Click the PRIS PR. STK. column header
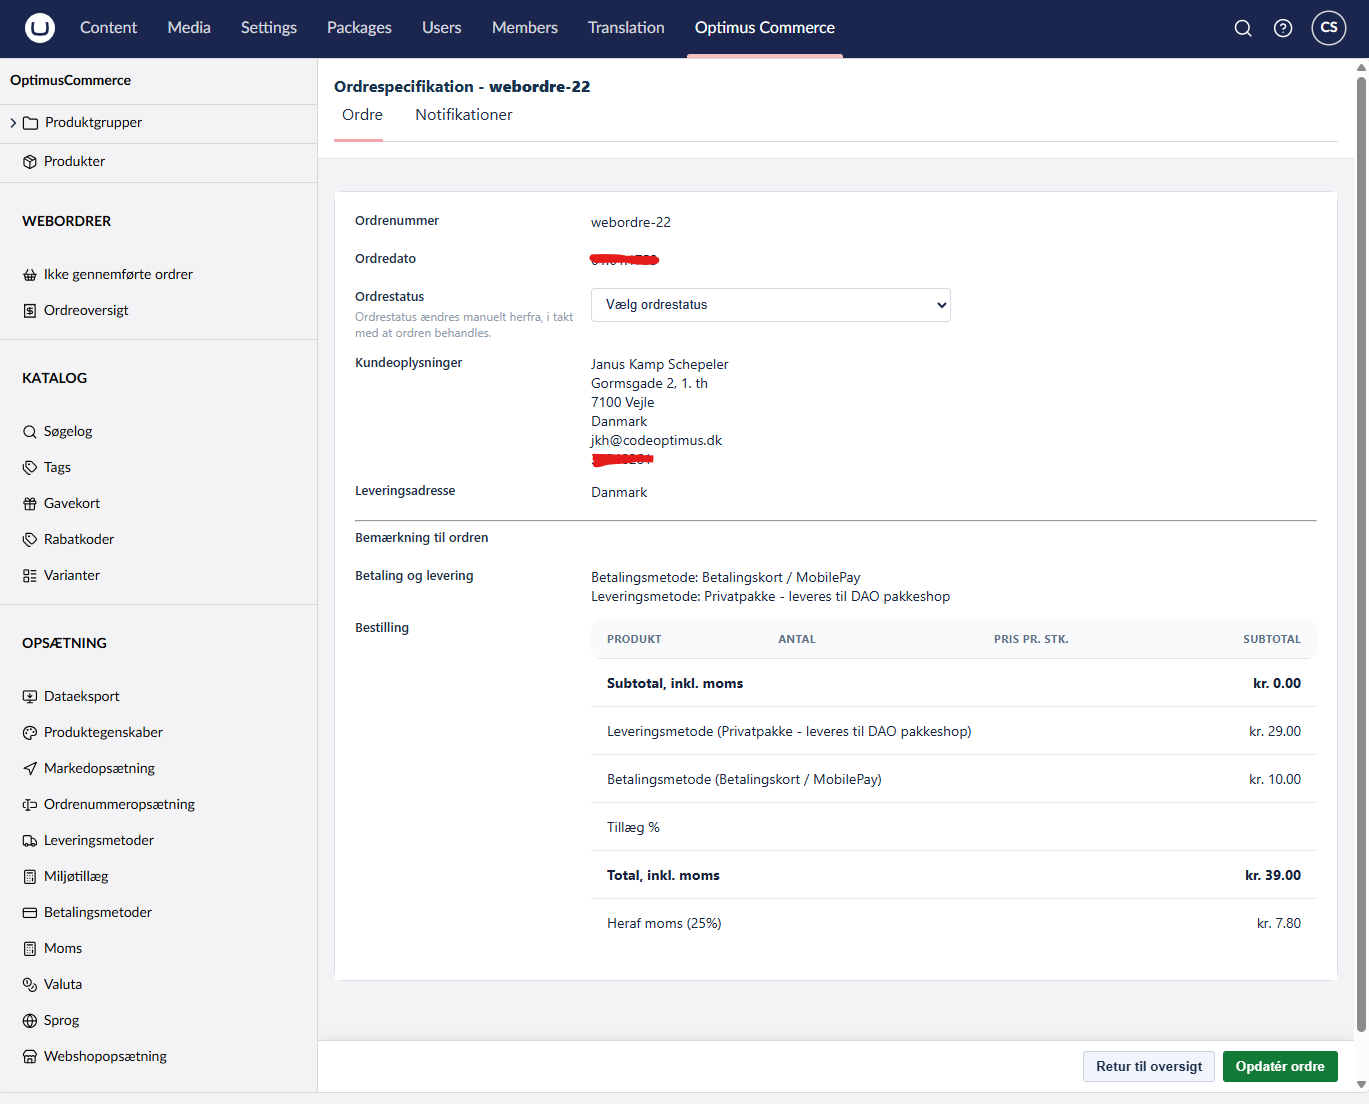Screen dimensions: 1369x1104 (1031, 640)
